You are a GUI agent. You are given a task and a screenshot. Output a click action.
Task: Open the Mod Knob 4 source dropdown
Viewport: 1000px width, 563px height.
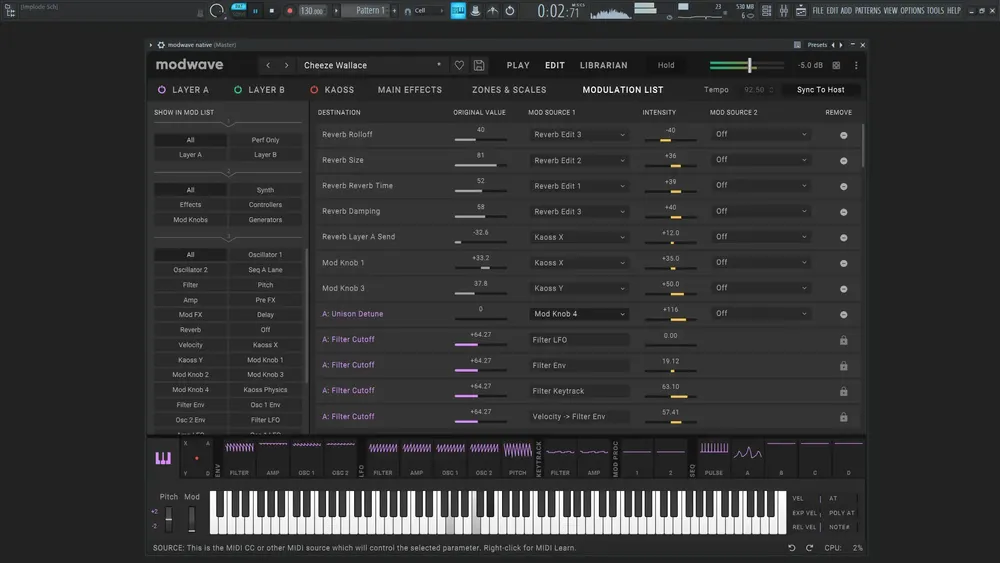[x=579, y=314]
